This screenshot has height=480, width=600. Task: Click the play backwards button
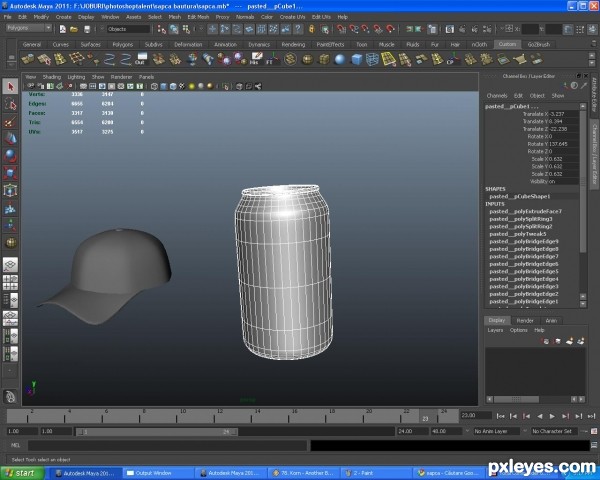point(540,416)
